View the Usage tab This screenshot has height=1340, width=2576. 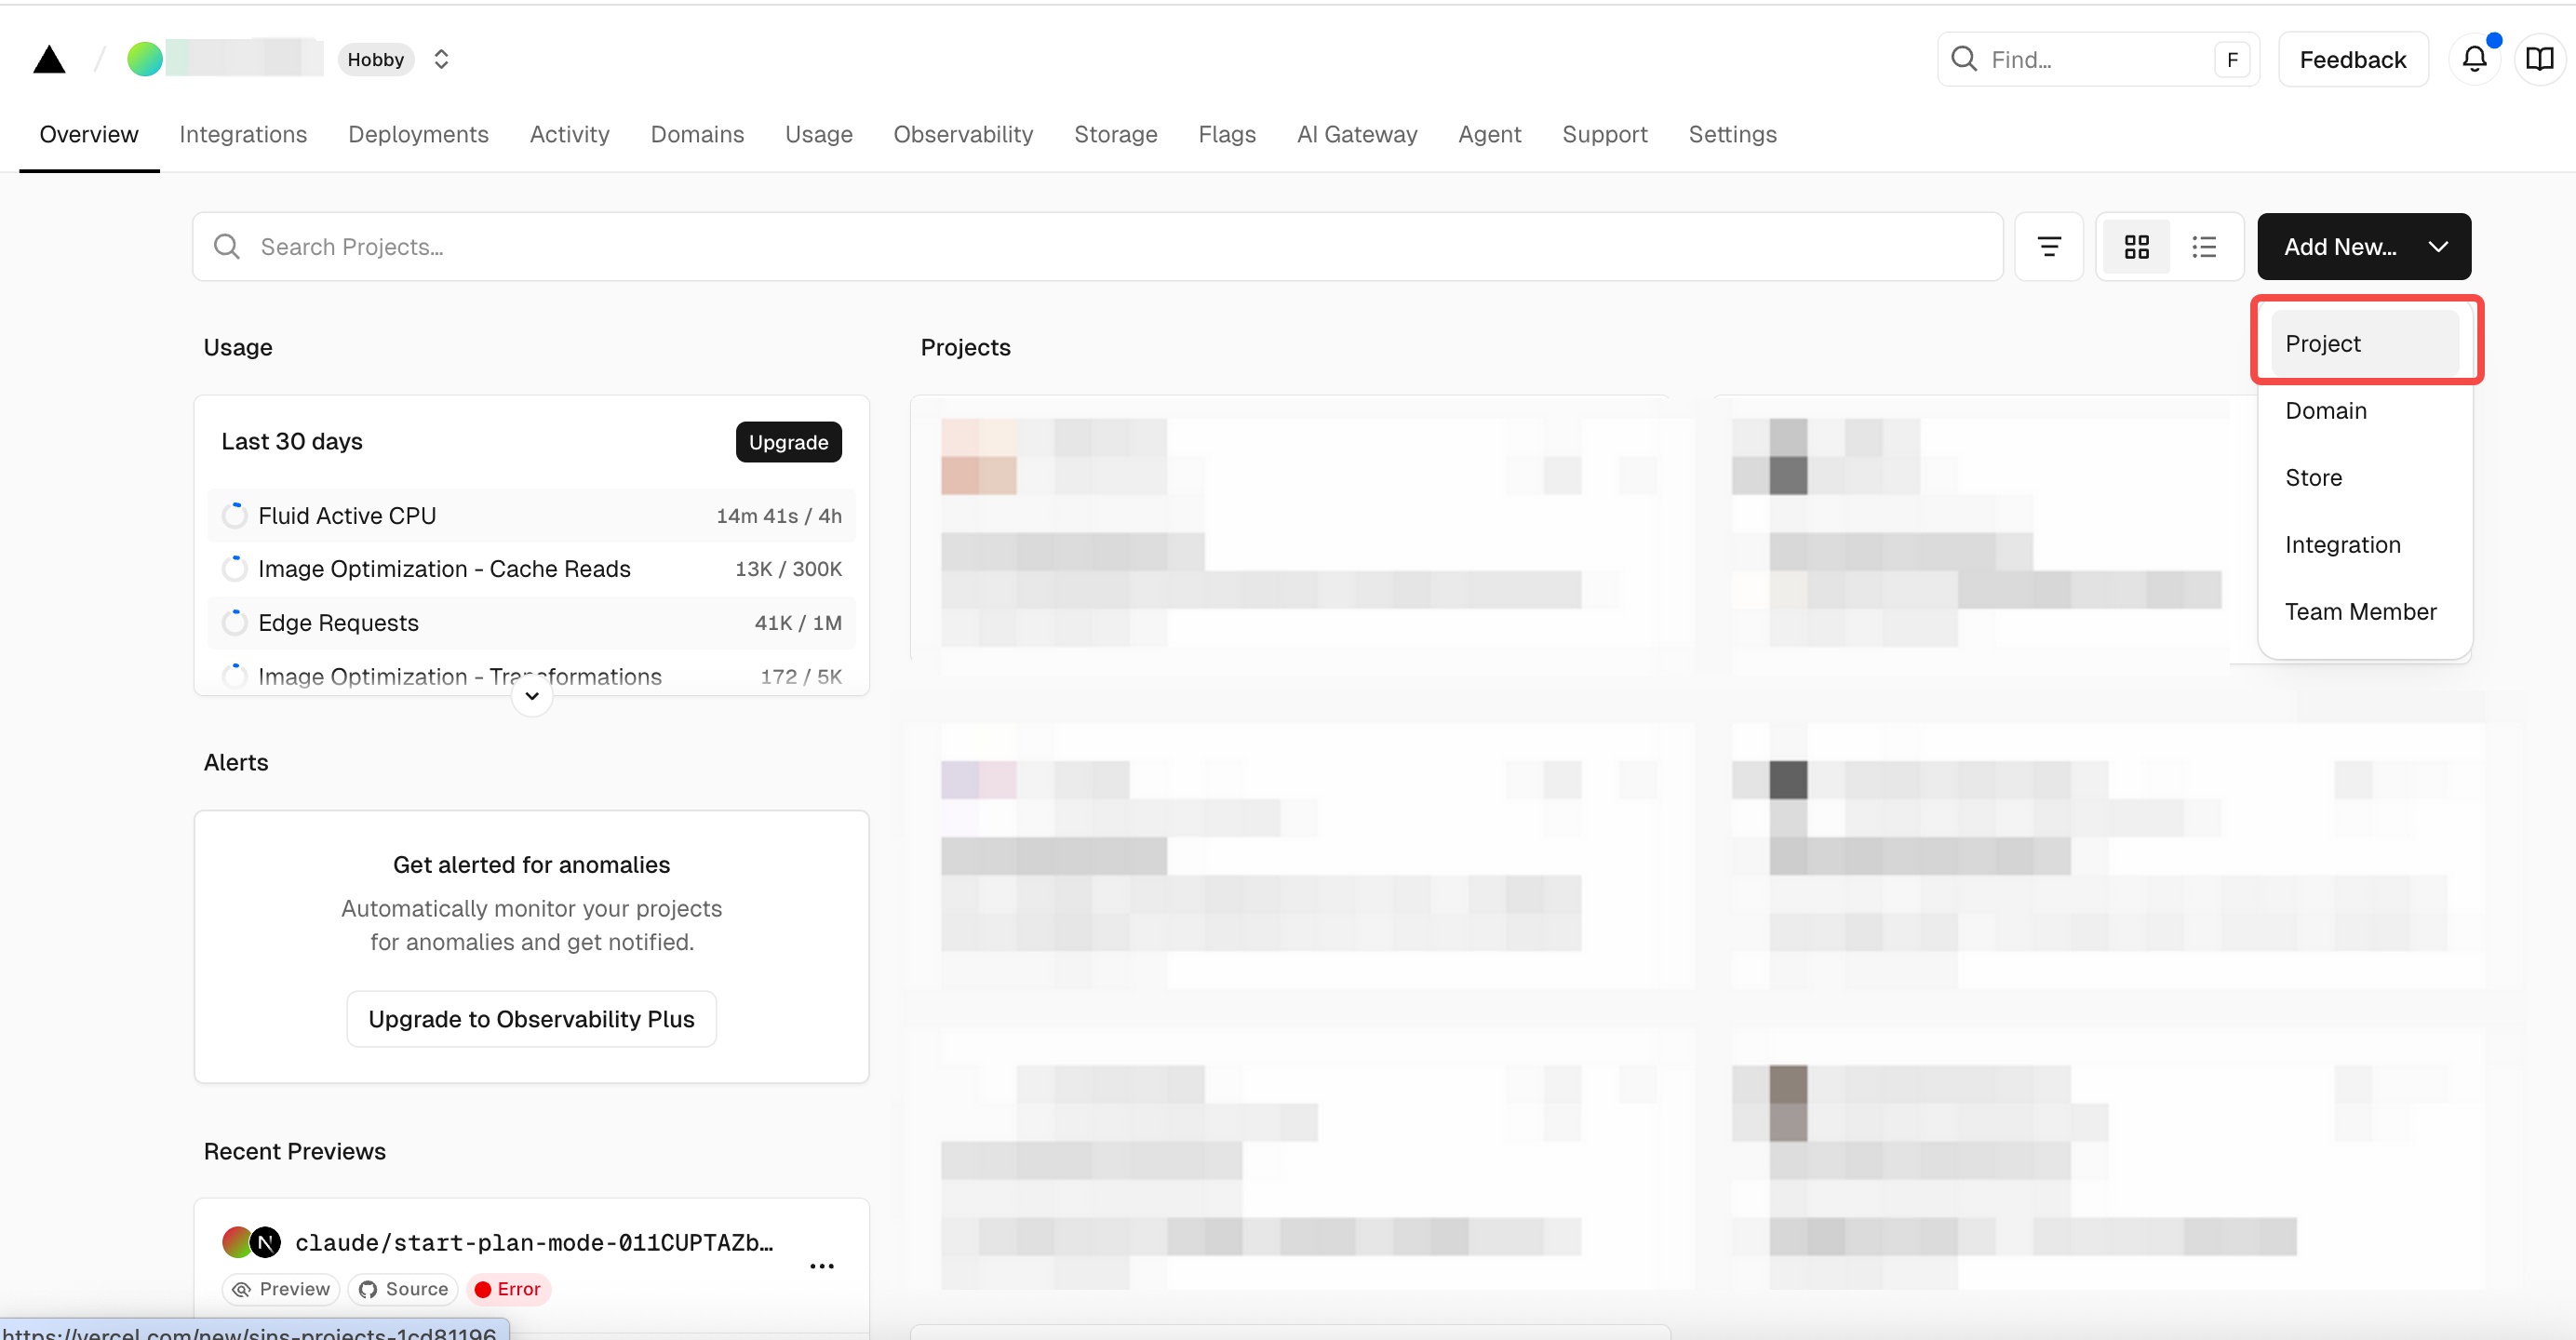[818, 134]
